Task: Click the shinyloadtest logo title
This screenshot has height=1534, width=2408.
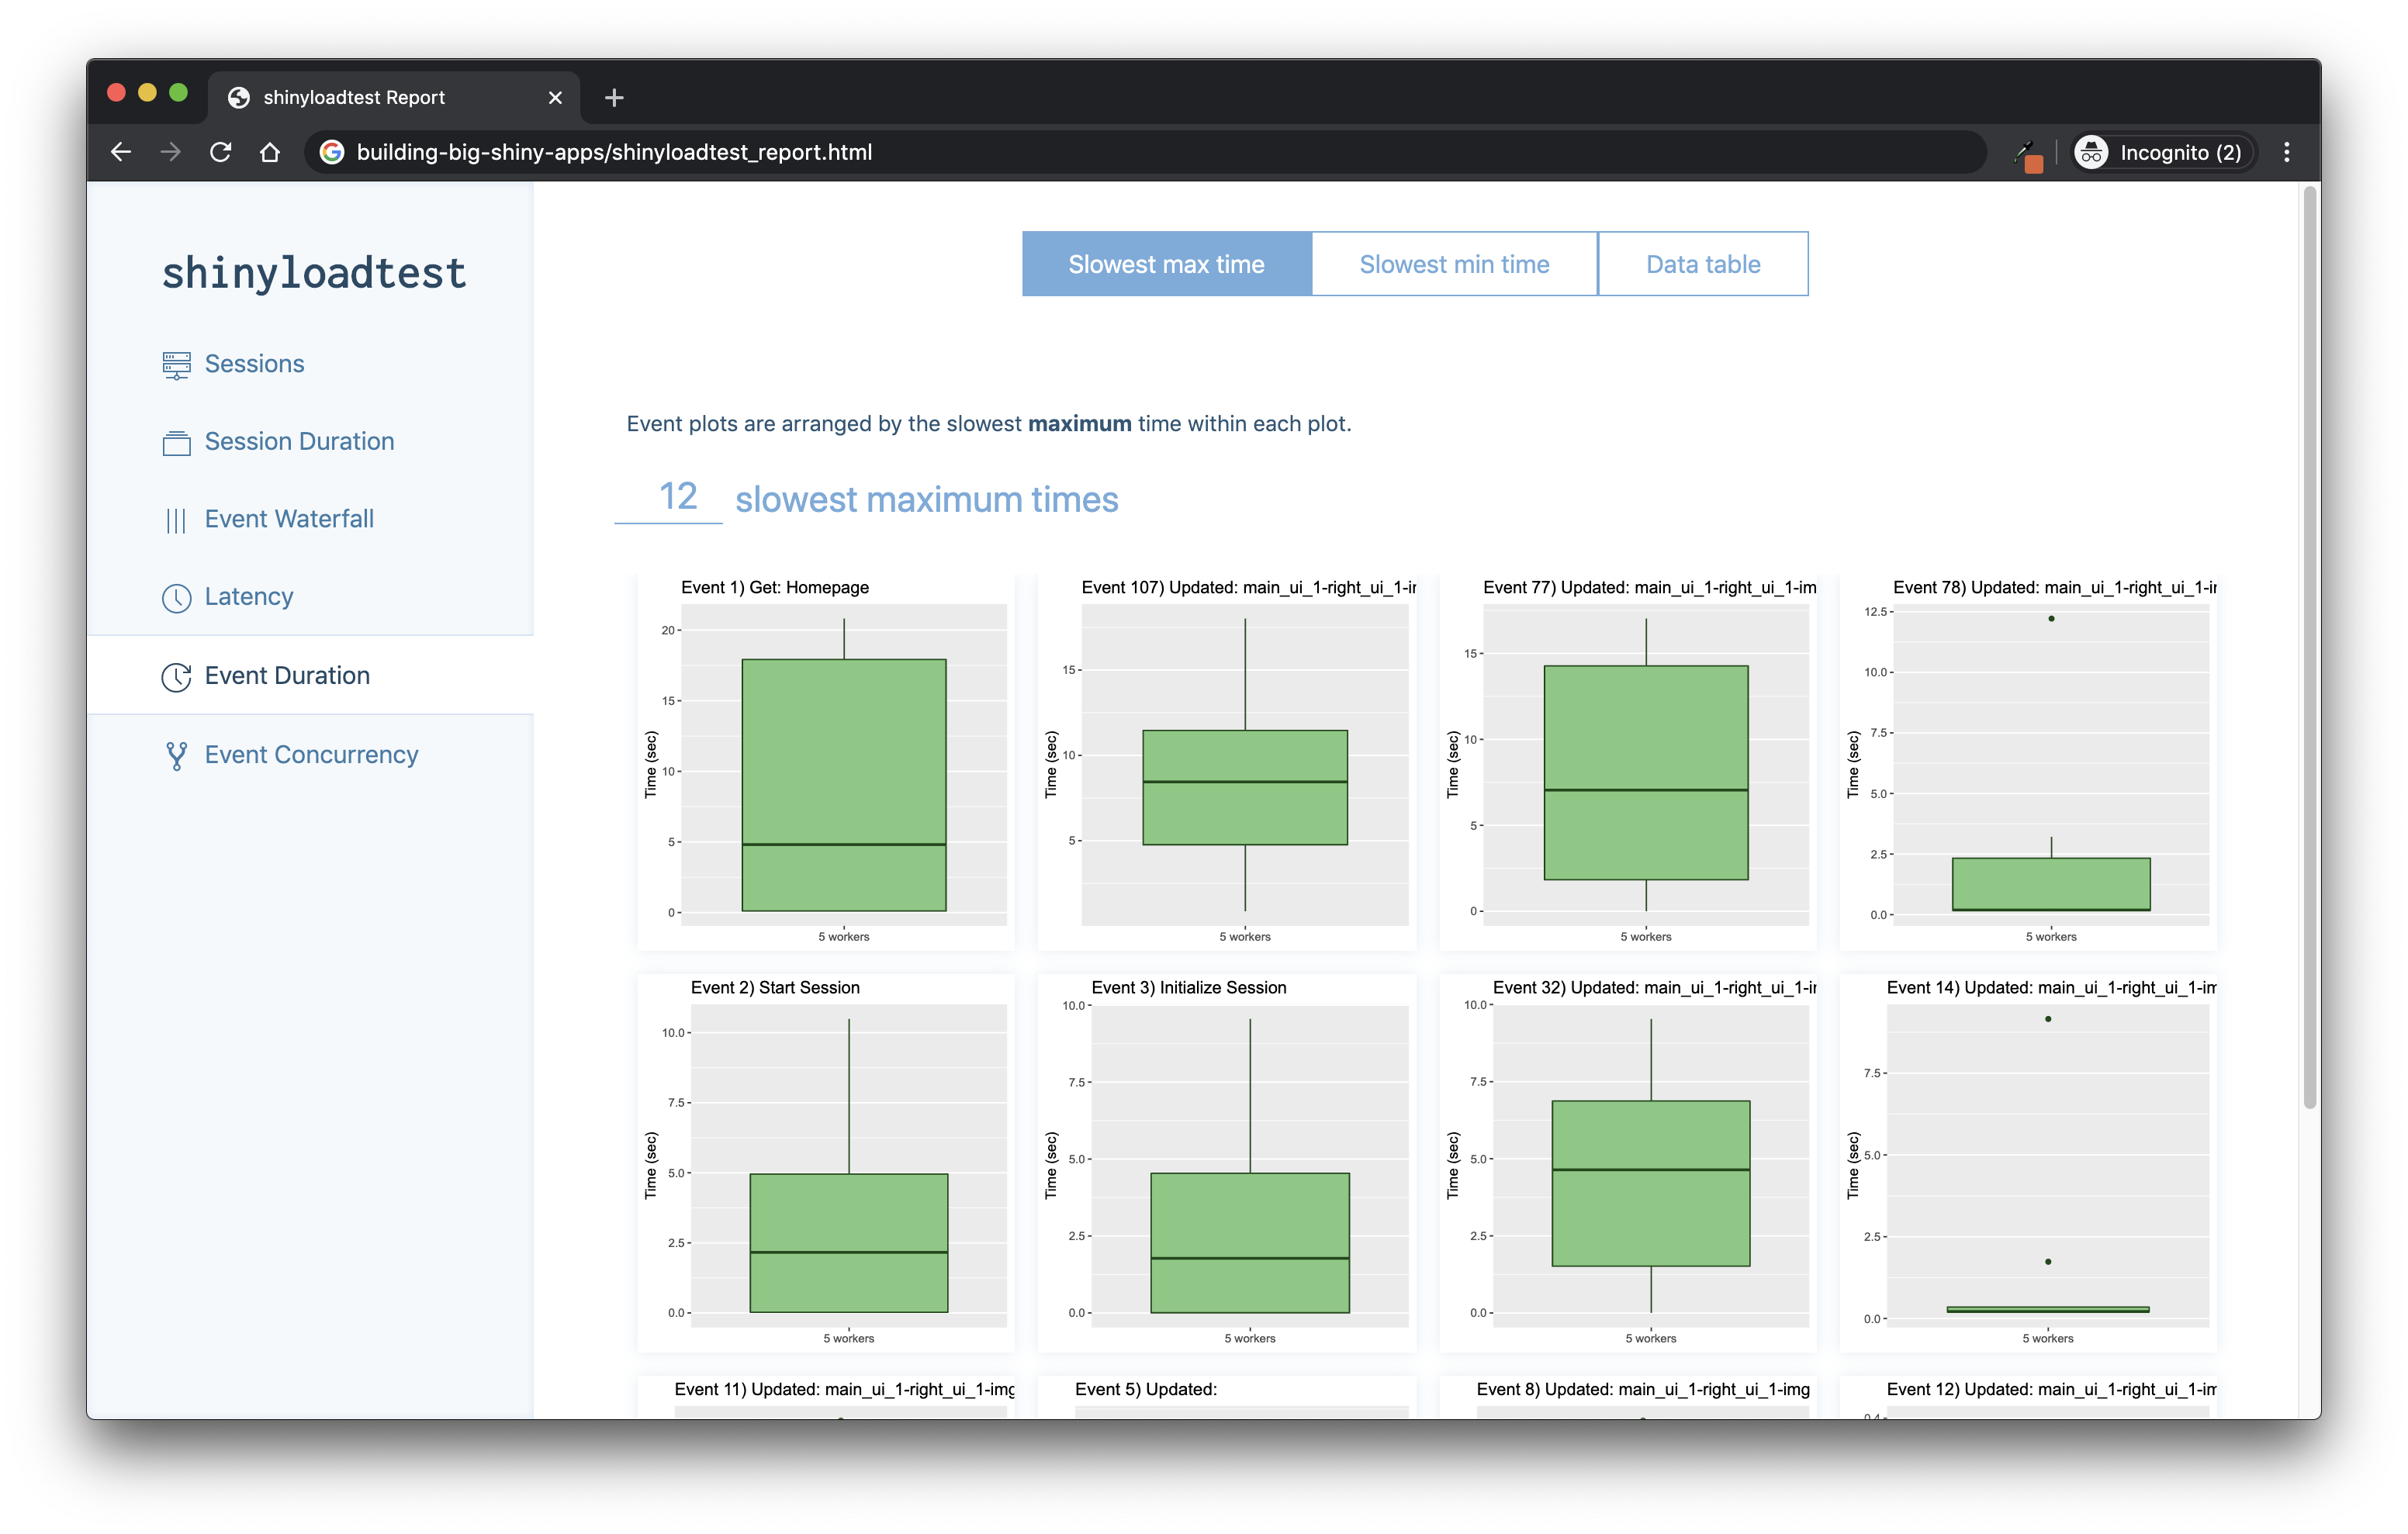Action: click(314, 273)
